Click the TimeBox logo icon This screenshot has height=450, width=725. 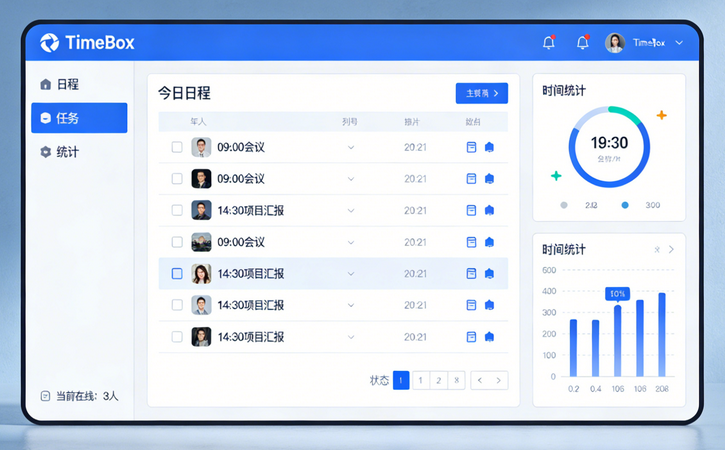[x=49, y=42]
